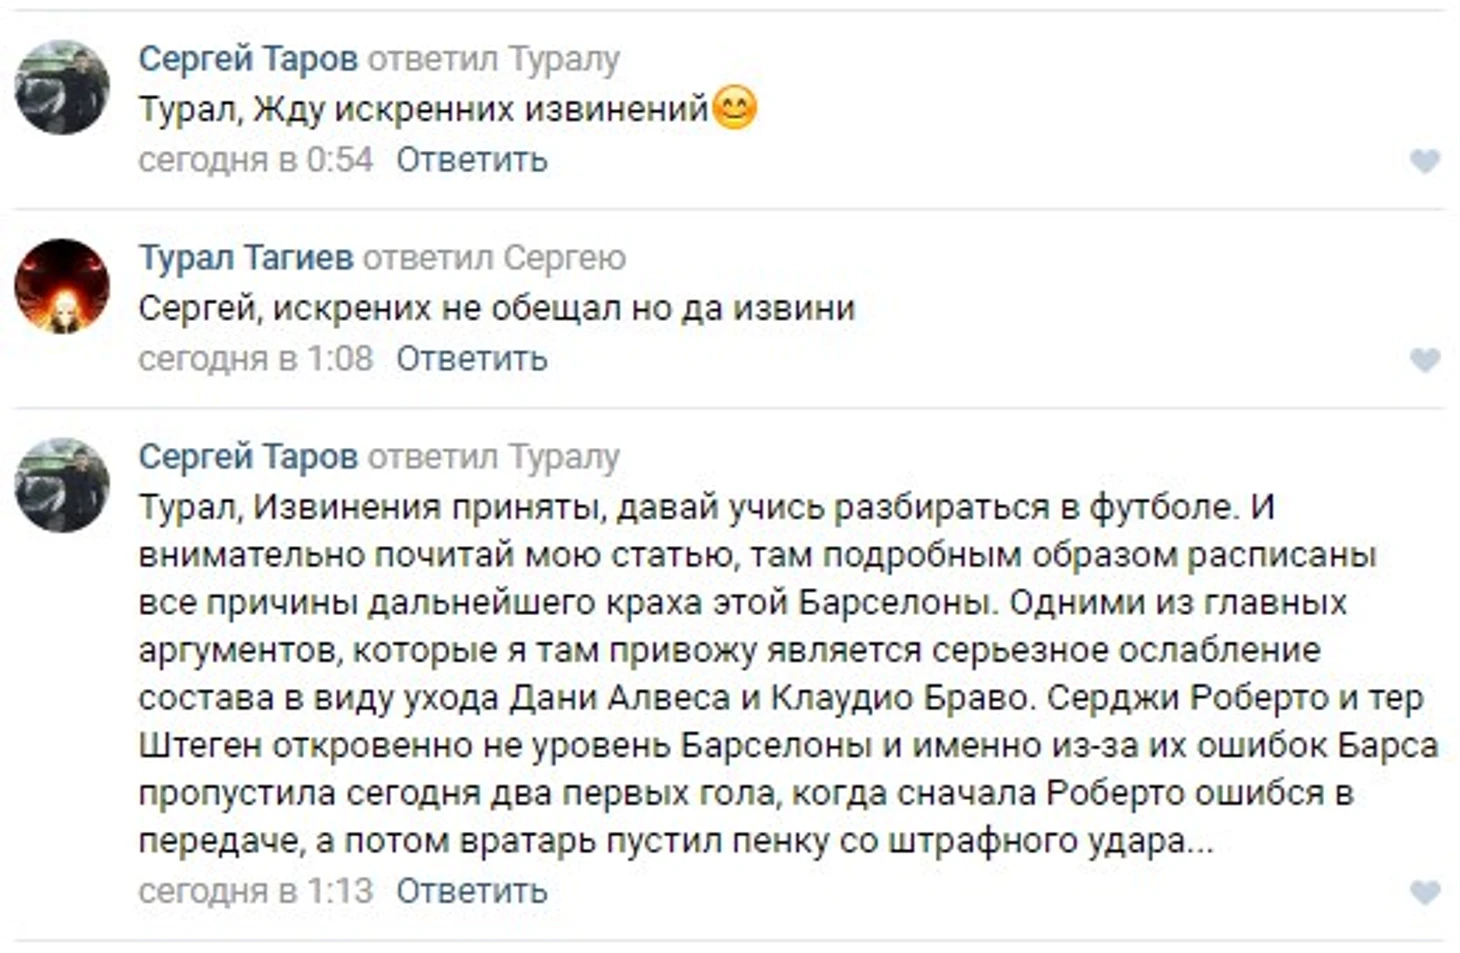Like Турал Тагиев's comment from 1:08

[1424, 359]
